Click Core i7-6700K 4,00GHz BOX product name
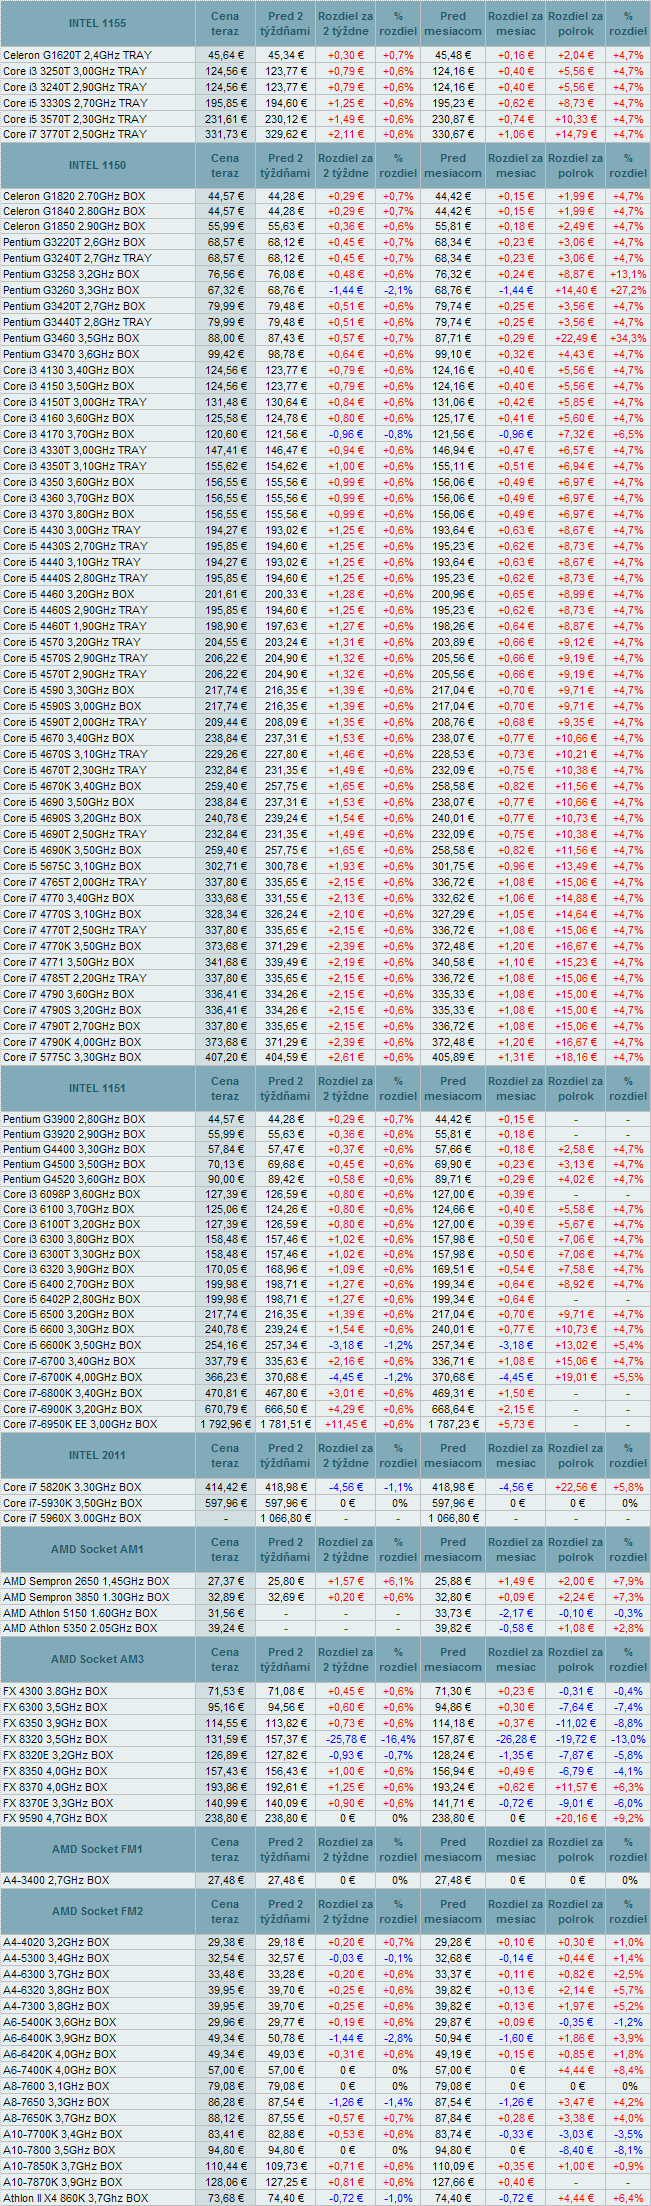This screenshot has height=2206, width=651. 73,1377
